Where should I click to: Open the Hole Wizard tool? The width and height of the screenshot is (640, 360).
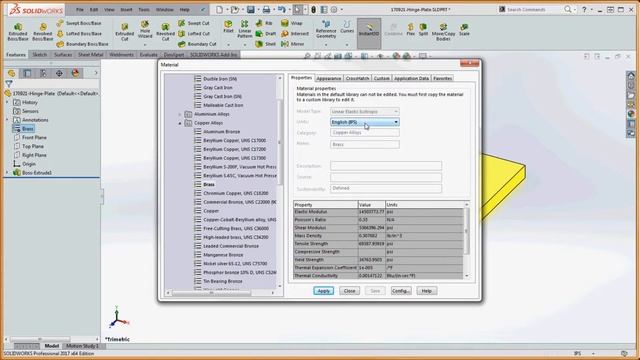click(144, 30)
